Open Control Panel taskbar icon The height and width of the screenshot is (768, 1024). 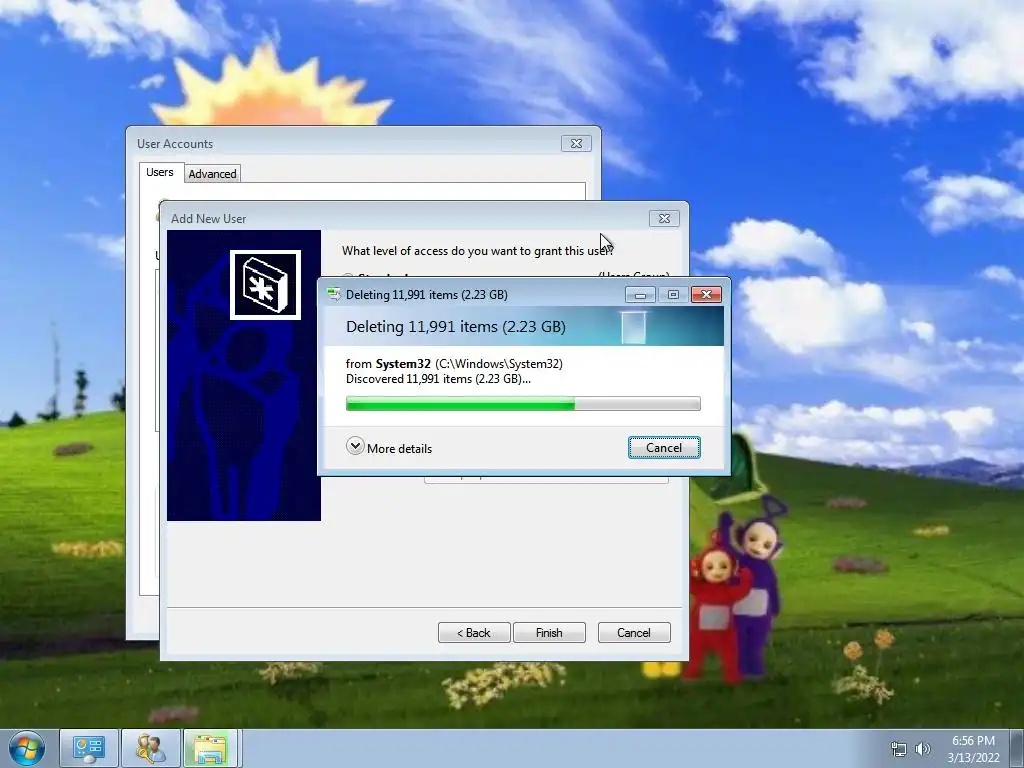point(89,748)
